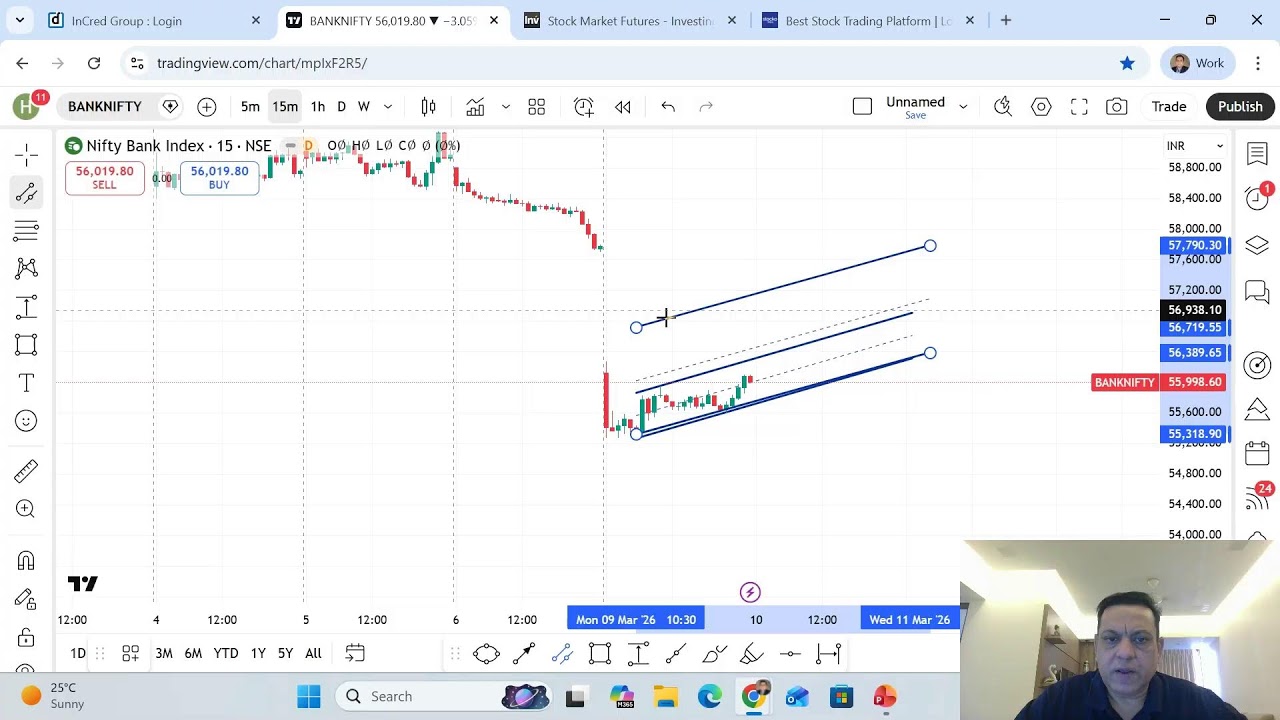Activate the zoom in tool

[27, 510]
